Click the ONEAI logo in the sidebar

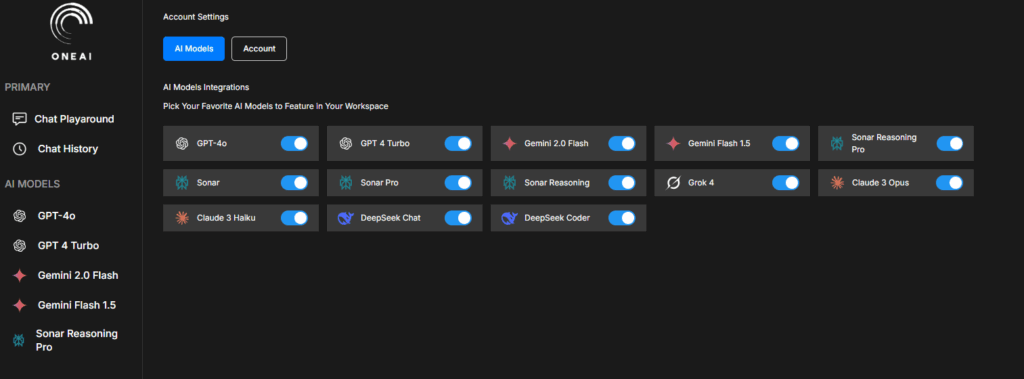coord(71,31)
